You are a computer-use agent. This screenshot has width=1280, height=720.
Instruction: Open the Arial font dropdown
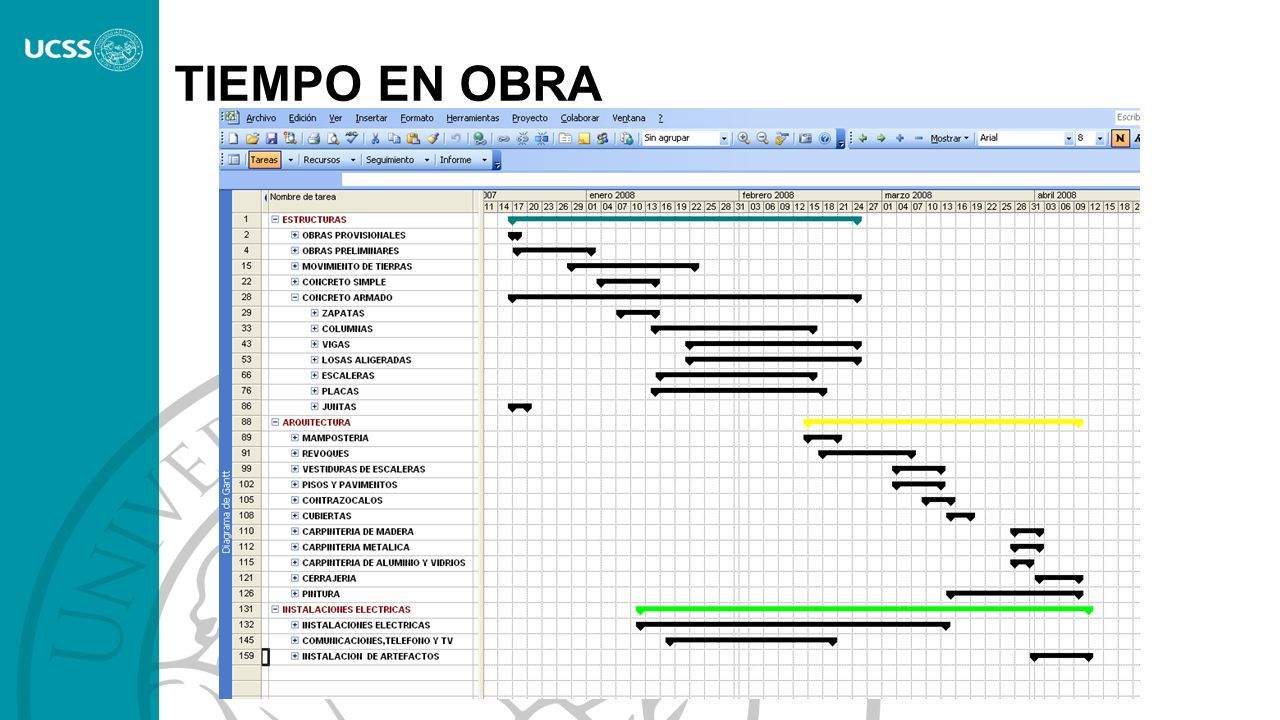click(1068, 138)
